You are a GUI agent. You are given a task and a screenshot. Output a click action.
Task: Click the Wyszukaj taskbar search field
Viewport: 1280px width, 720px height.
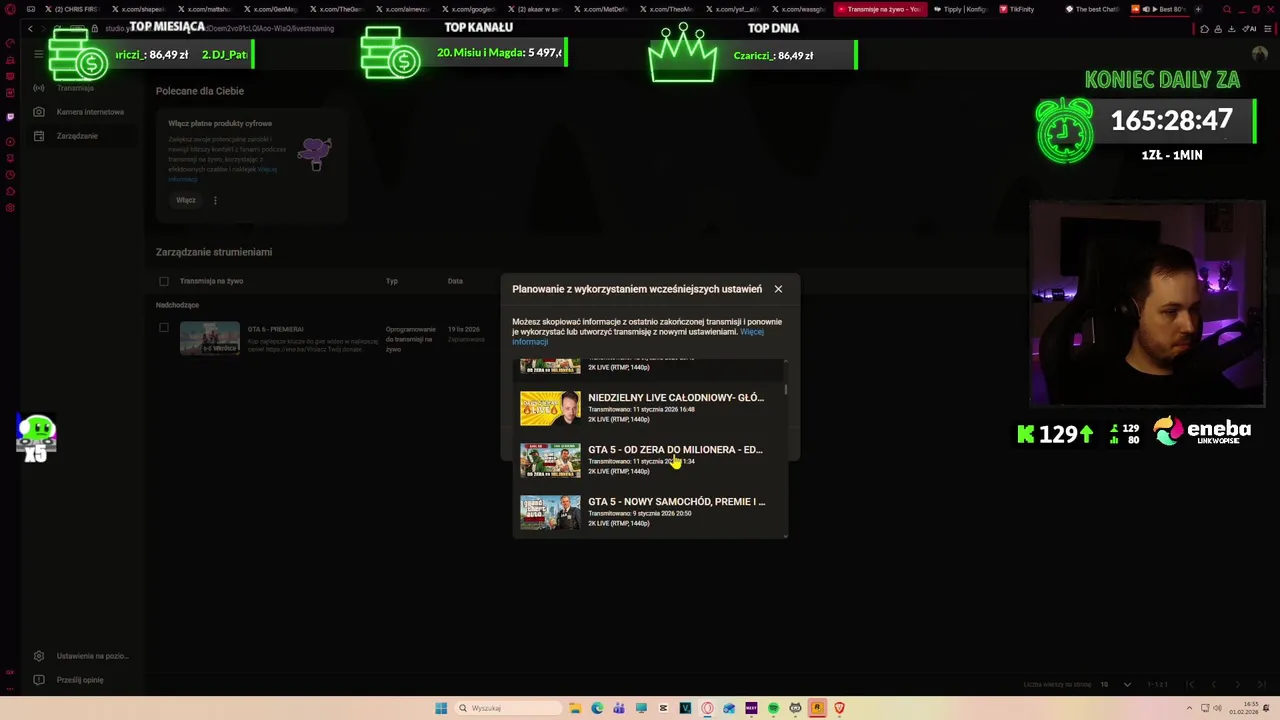(x=508, y=708)
